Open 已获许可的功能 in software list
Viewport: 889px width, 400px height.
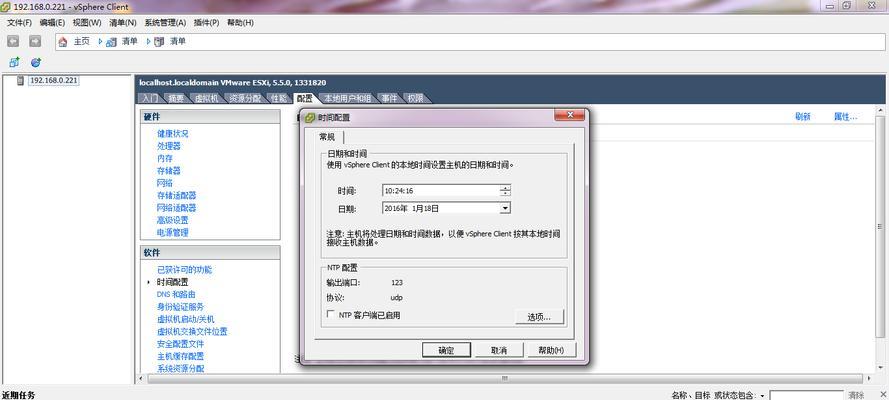[x=185, y=270]
